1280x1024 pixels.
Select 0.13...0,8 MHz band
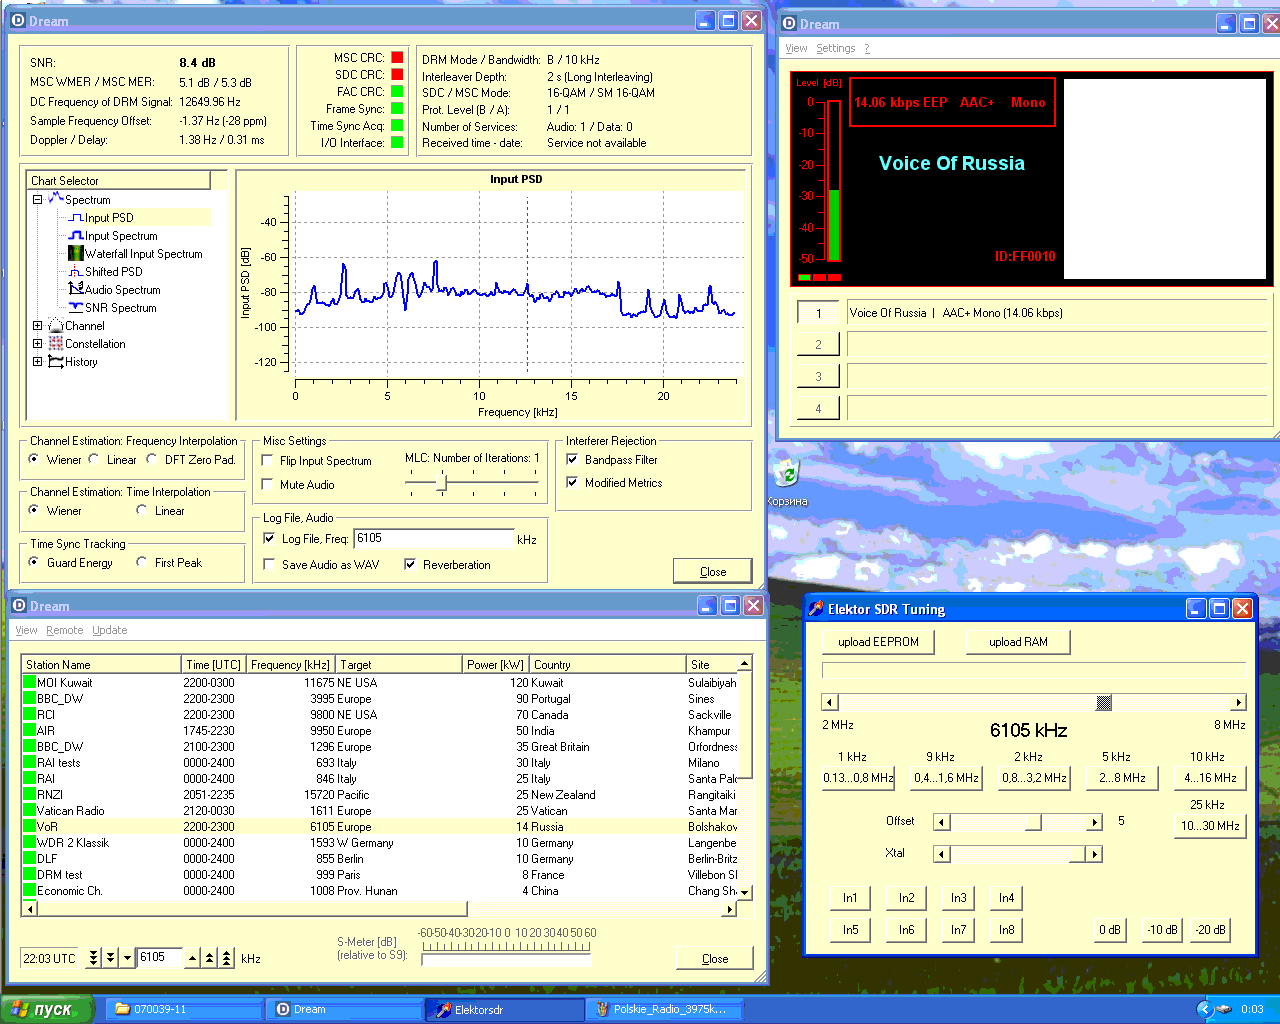point(858,778)
